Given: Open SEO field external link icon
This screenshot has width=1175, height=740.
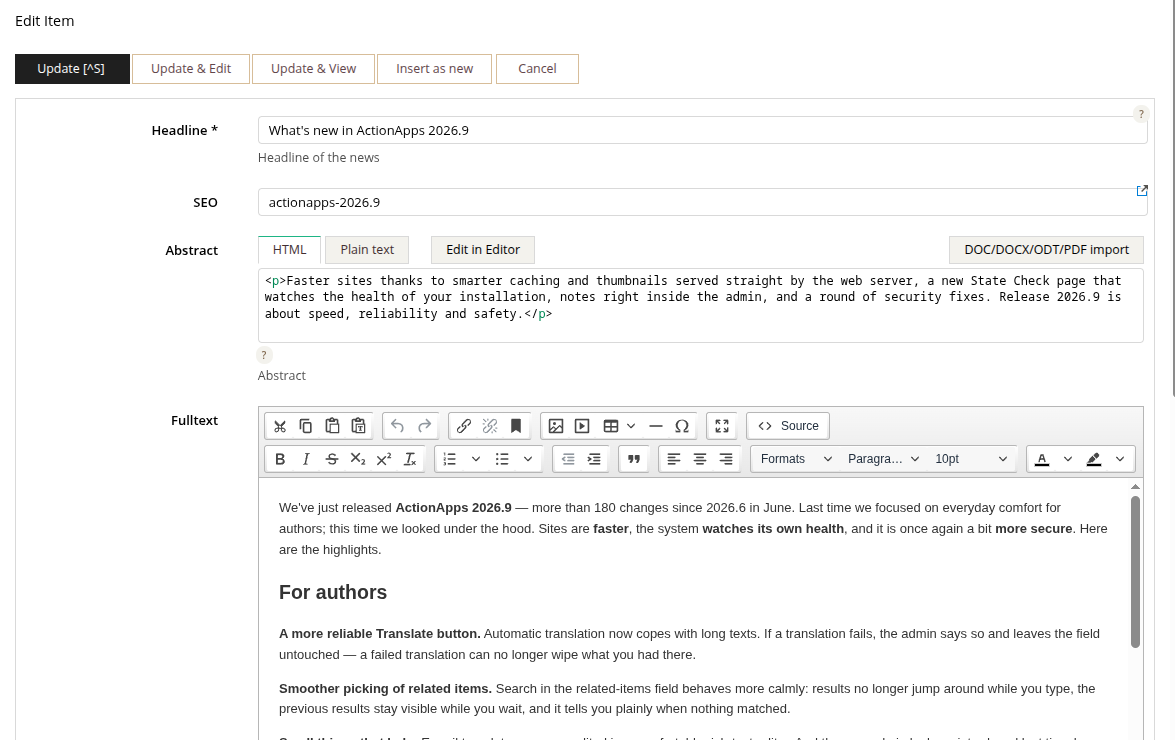Looking at the screenshot, I should [x=1142, y=191].
